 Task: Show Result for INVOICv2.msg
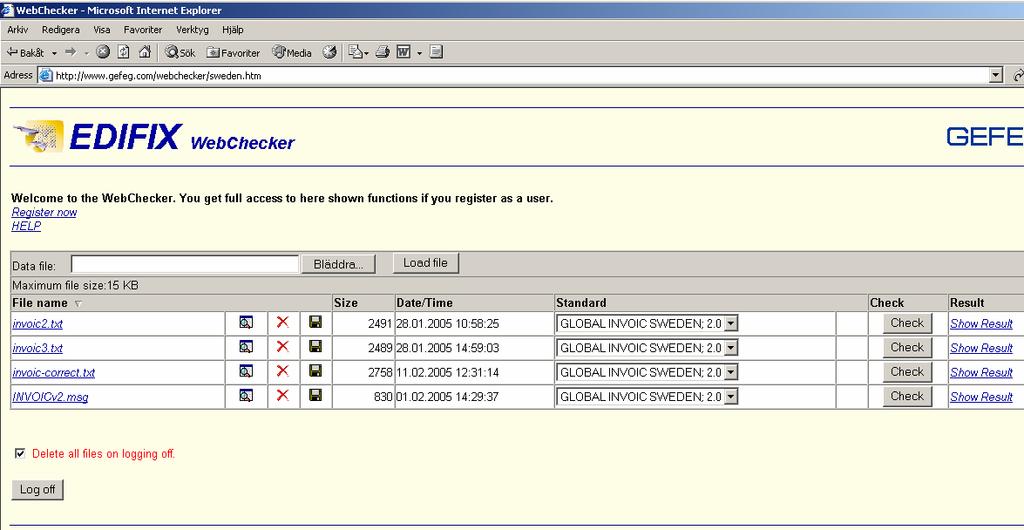tap(981, 396)
